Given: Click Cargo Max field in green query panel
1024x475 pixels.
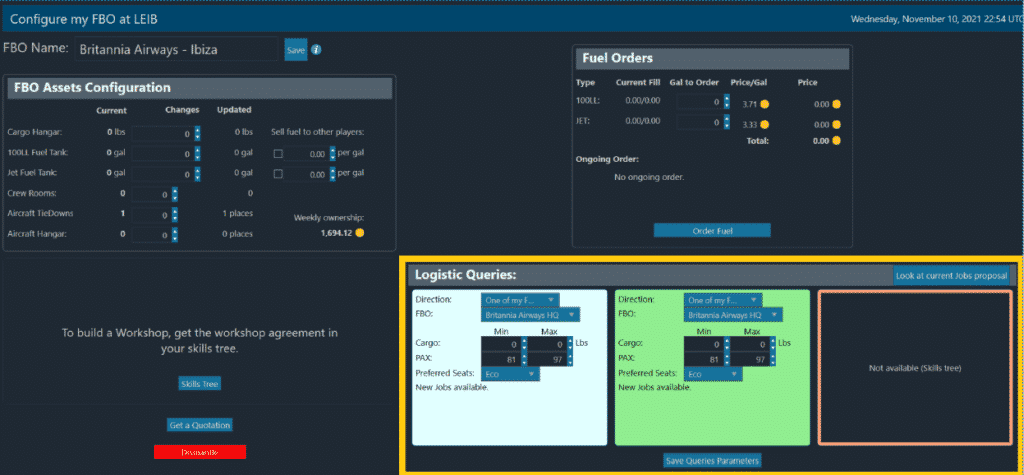Looking at the screenshot, I should click(x=750, y=344).
